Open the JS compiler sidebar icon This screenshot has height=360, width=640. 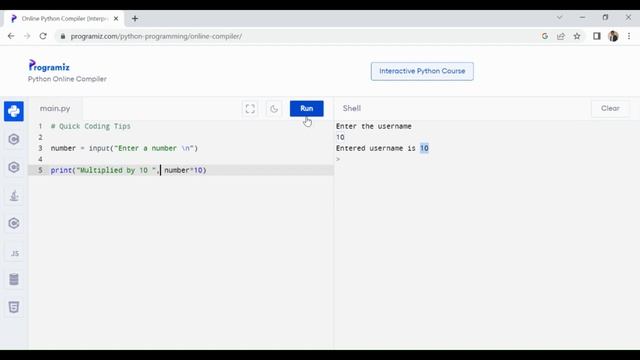(x=15, y=253)
